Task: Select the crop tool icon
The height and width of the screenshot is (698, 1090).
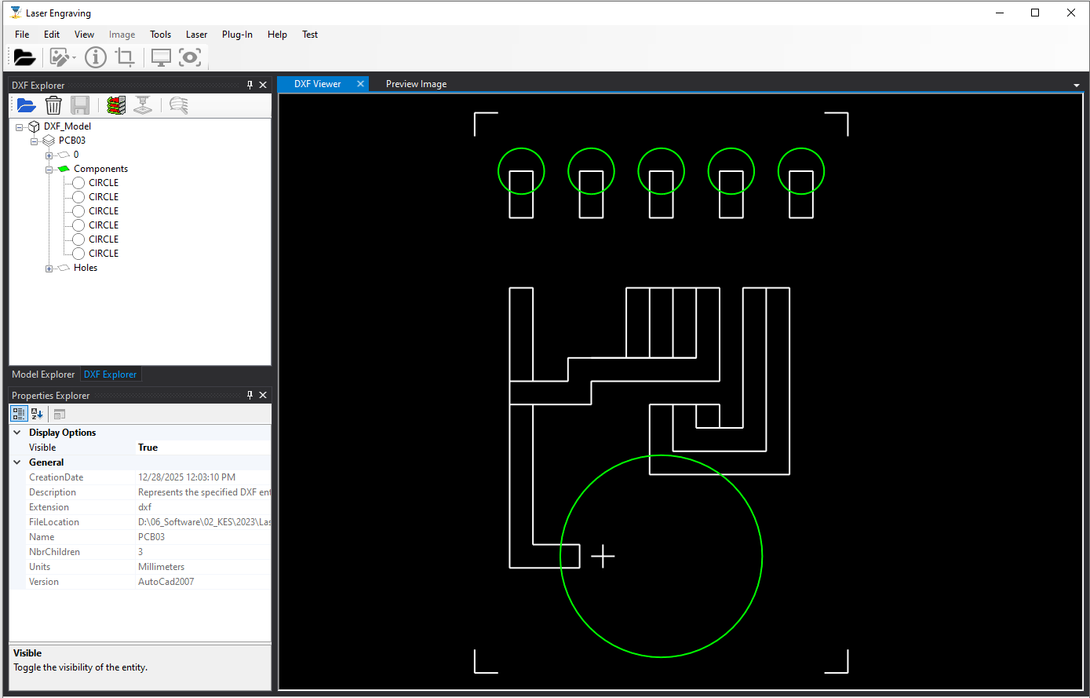Action: pyautogui.click(x=125, y=58)
